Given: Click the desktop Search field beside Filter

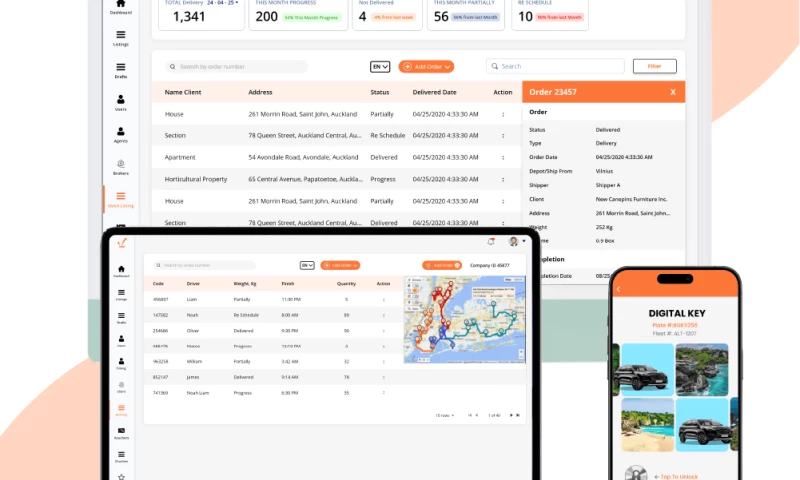Looking at the screenshot, I should [x=556, y=66].
